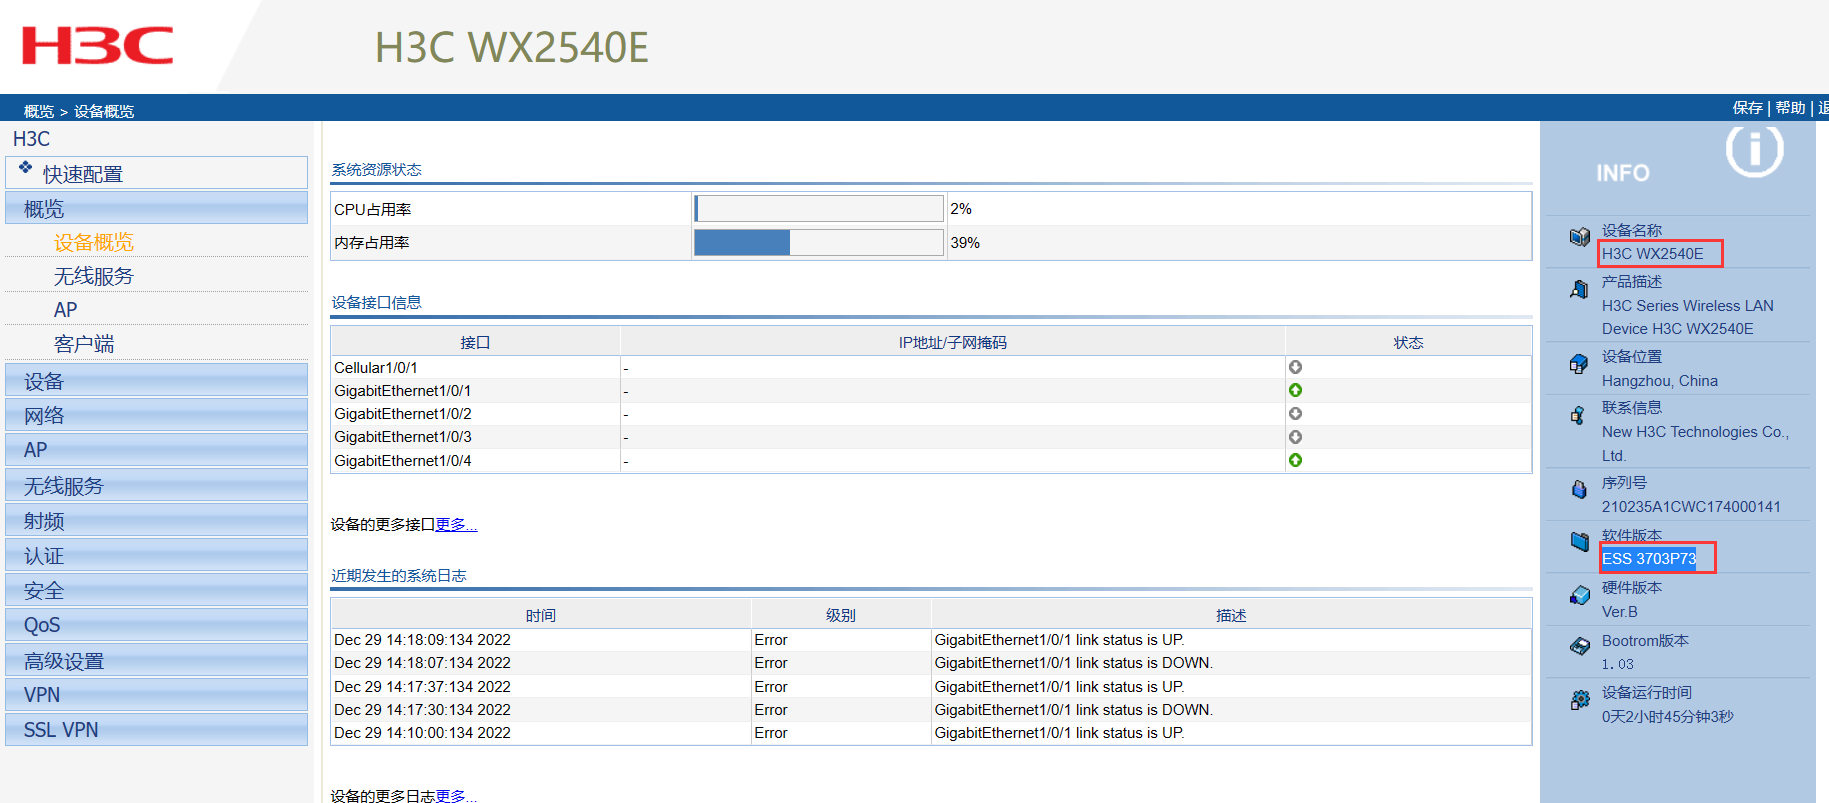The height and width of the screenshot is (803, 1829).
Task: Expand the 认证 menu section
Action: (156, 555)
